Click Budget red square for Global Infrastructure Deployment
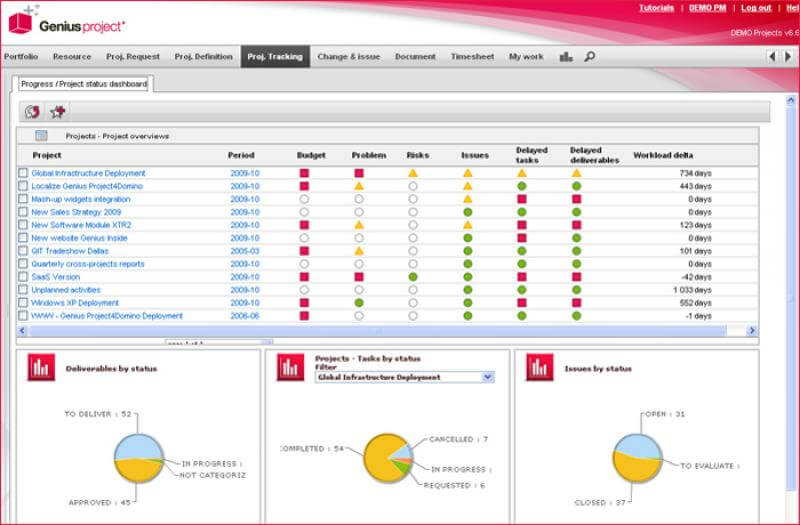Image resolution: width=800 pixels, height=525 pixels. click(304, 173)
